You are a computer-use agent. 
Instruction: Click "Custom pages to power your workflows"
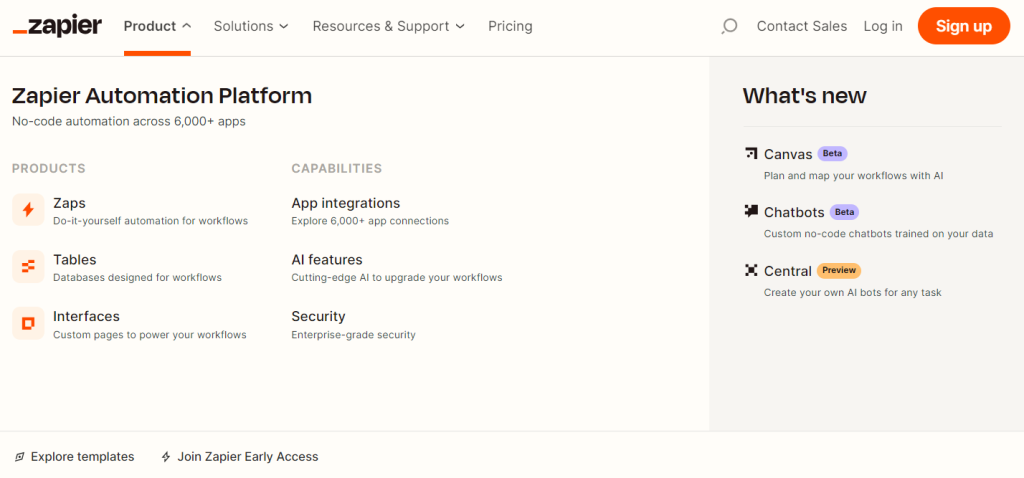pyautogui.click(x=150, y=335)
